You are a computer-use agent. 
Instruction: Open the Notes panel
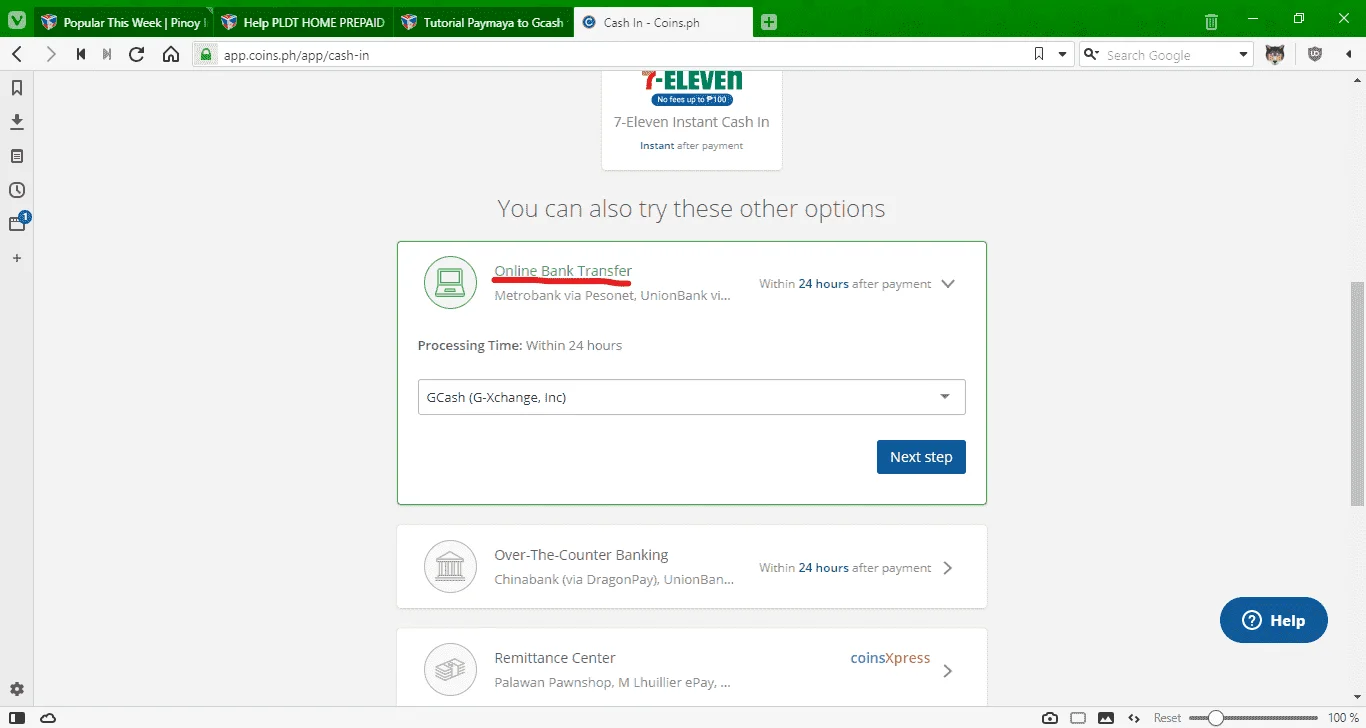[17, 156]
